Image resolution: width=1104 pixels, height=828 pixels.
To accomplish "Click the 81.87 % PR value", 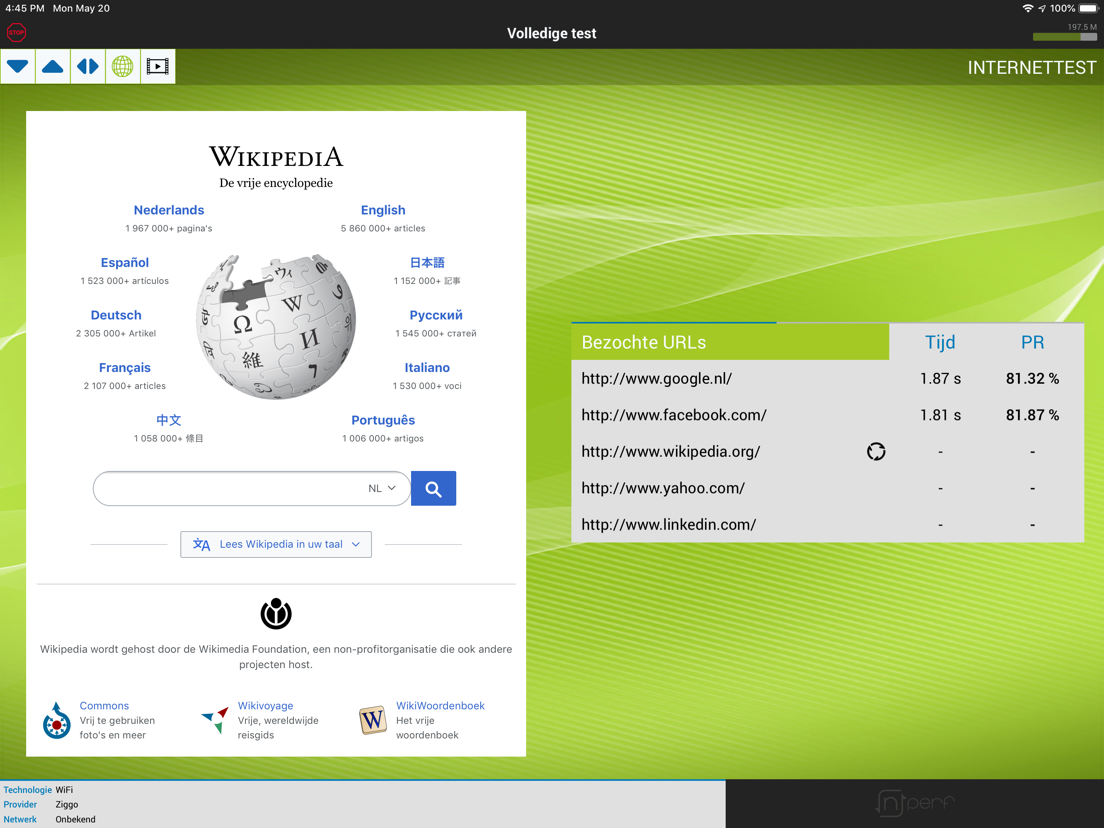I will pyautogui.click(x=1032, y=415).
